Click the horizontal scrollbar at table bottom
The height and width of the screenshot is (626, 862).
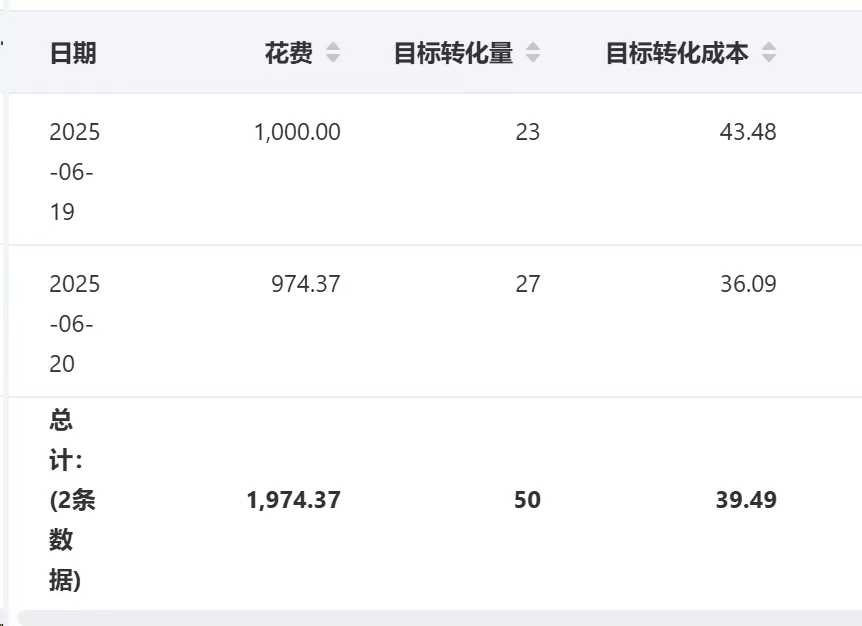point(440,618)
